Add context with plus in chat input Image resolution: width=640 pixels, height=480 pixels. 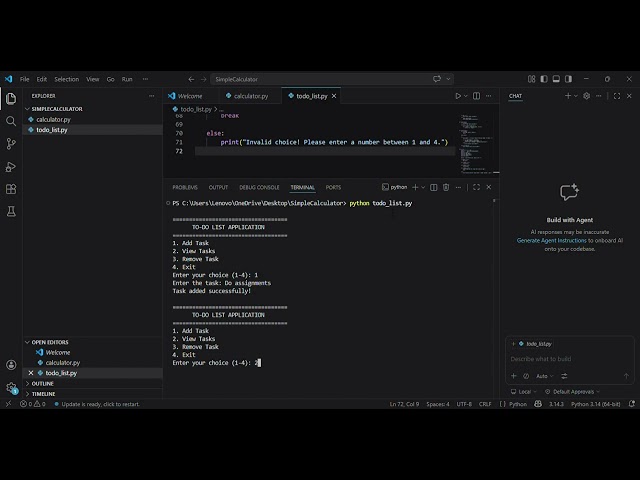pos(513,376)
